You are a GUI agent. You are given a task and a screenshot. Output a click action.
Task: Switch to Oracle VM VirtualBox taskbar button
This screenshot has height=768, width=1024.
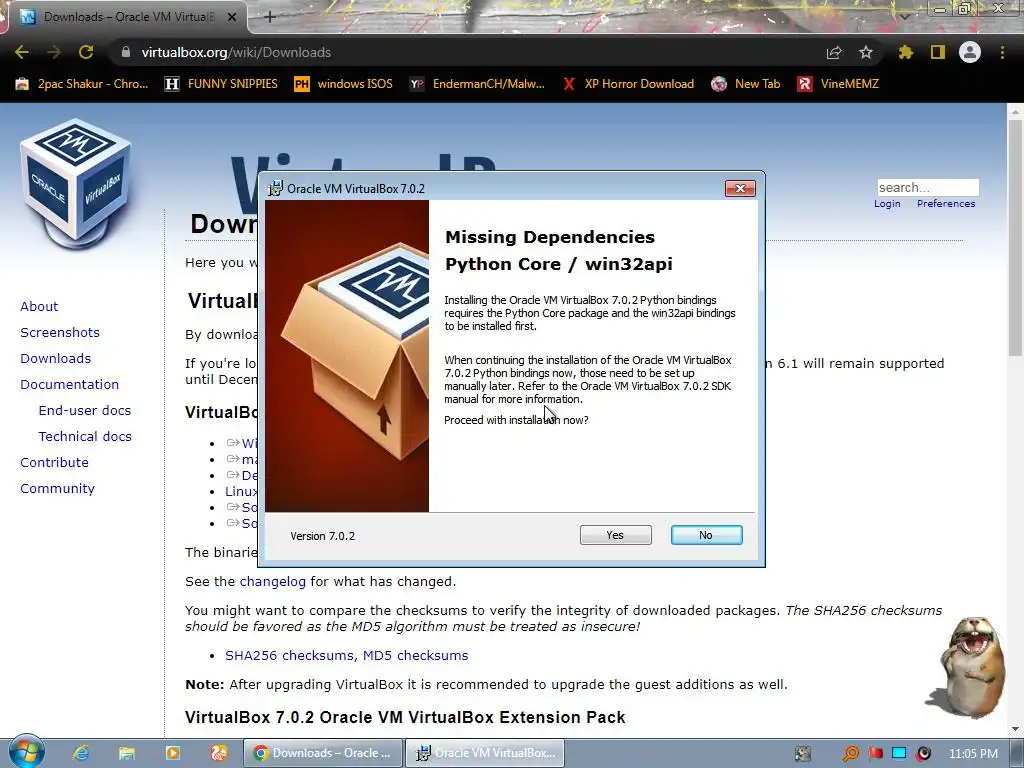[x=485, y=753]
